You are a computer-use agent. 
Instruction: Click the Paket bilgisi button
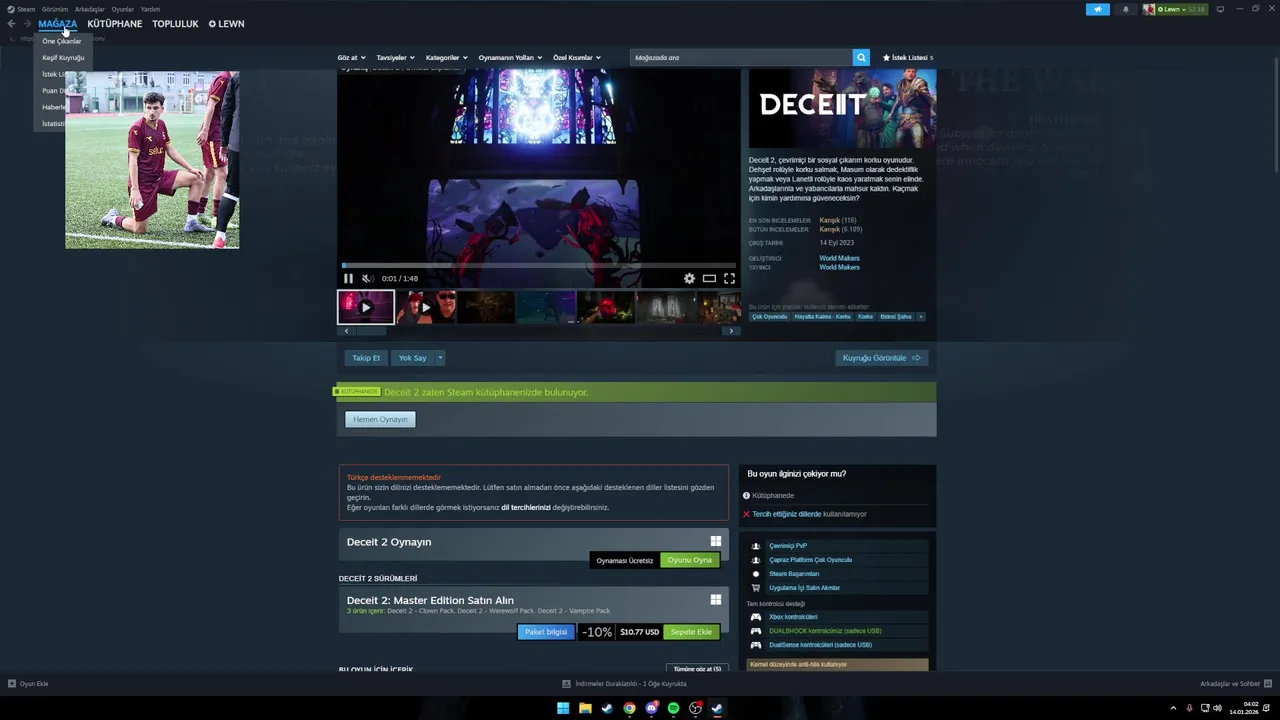pyautogui.click(x=546, y=632)
